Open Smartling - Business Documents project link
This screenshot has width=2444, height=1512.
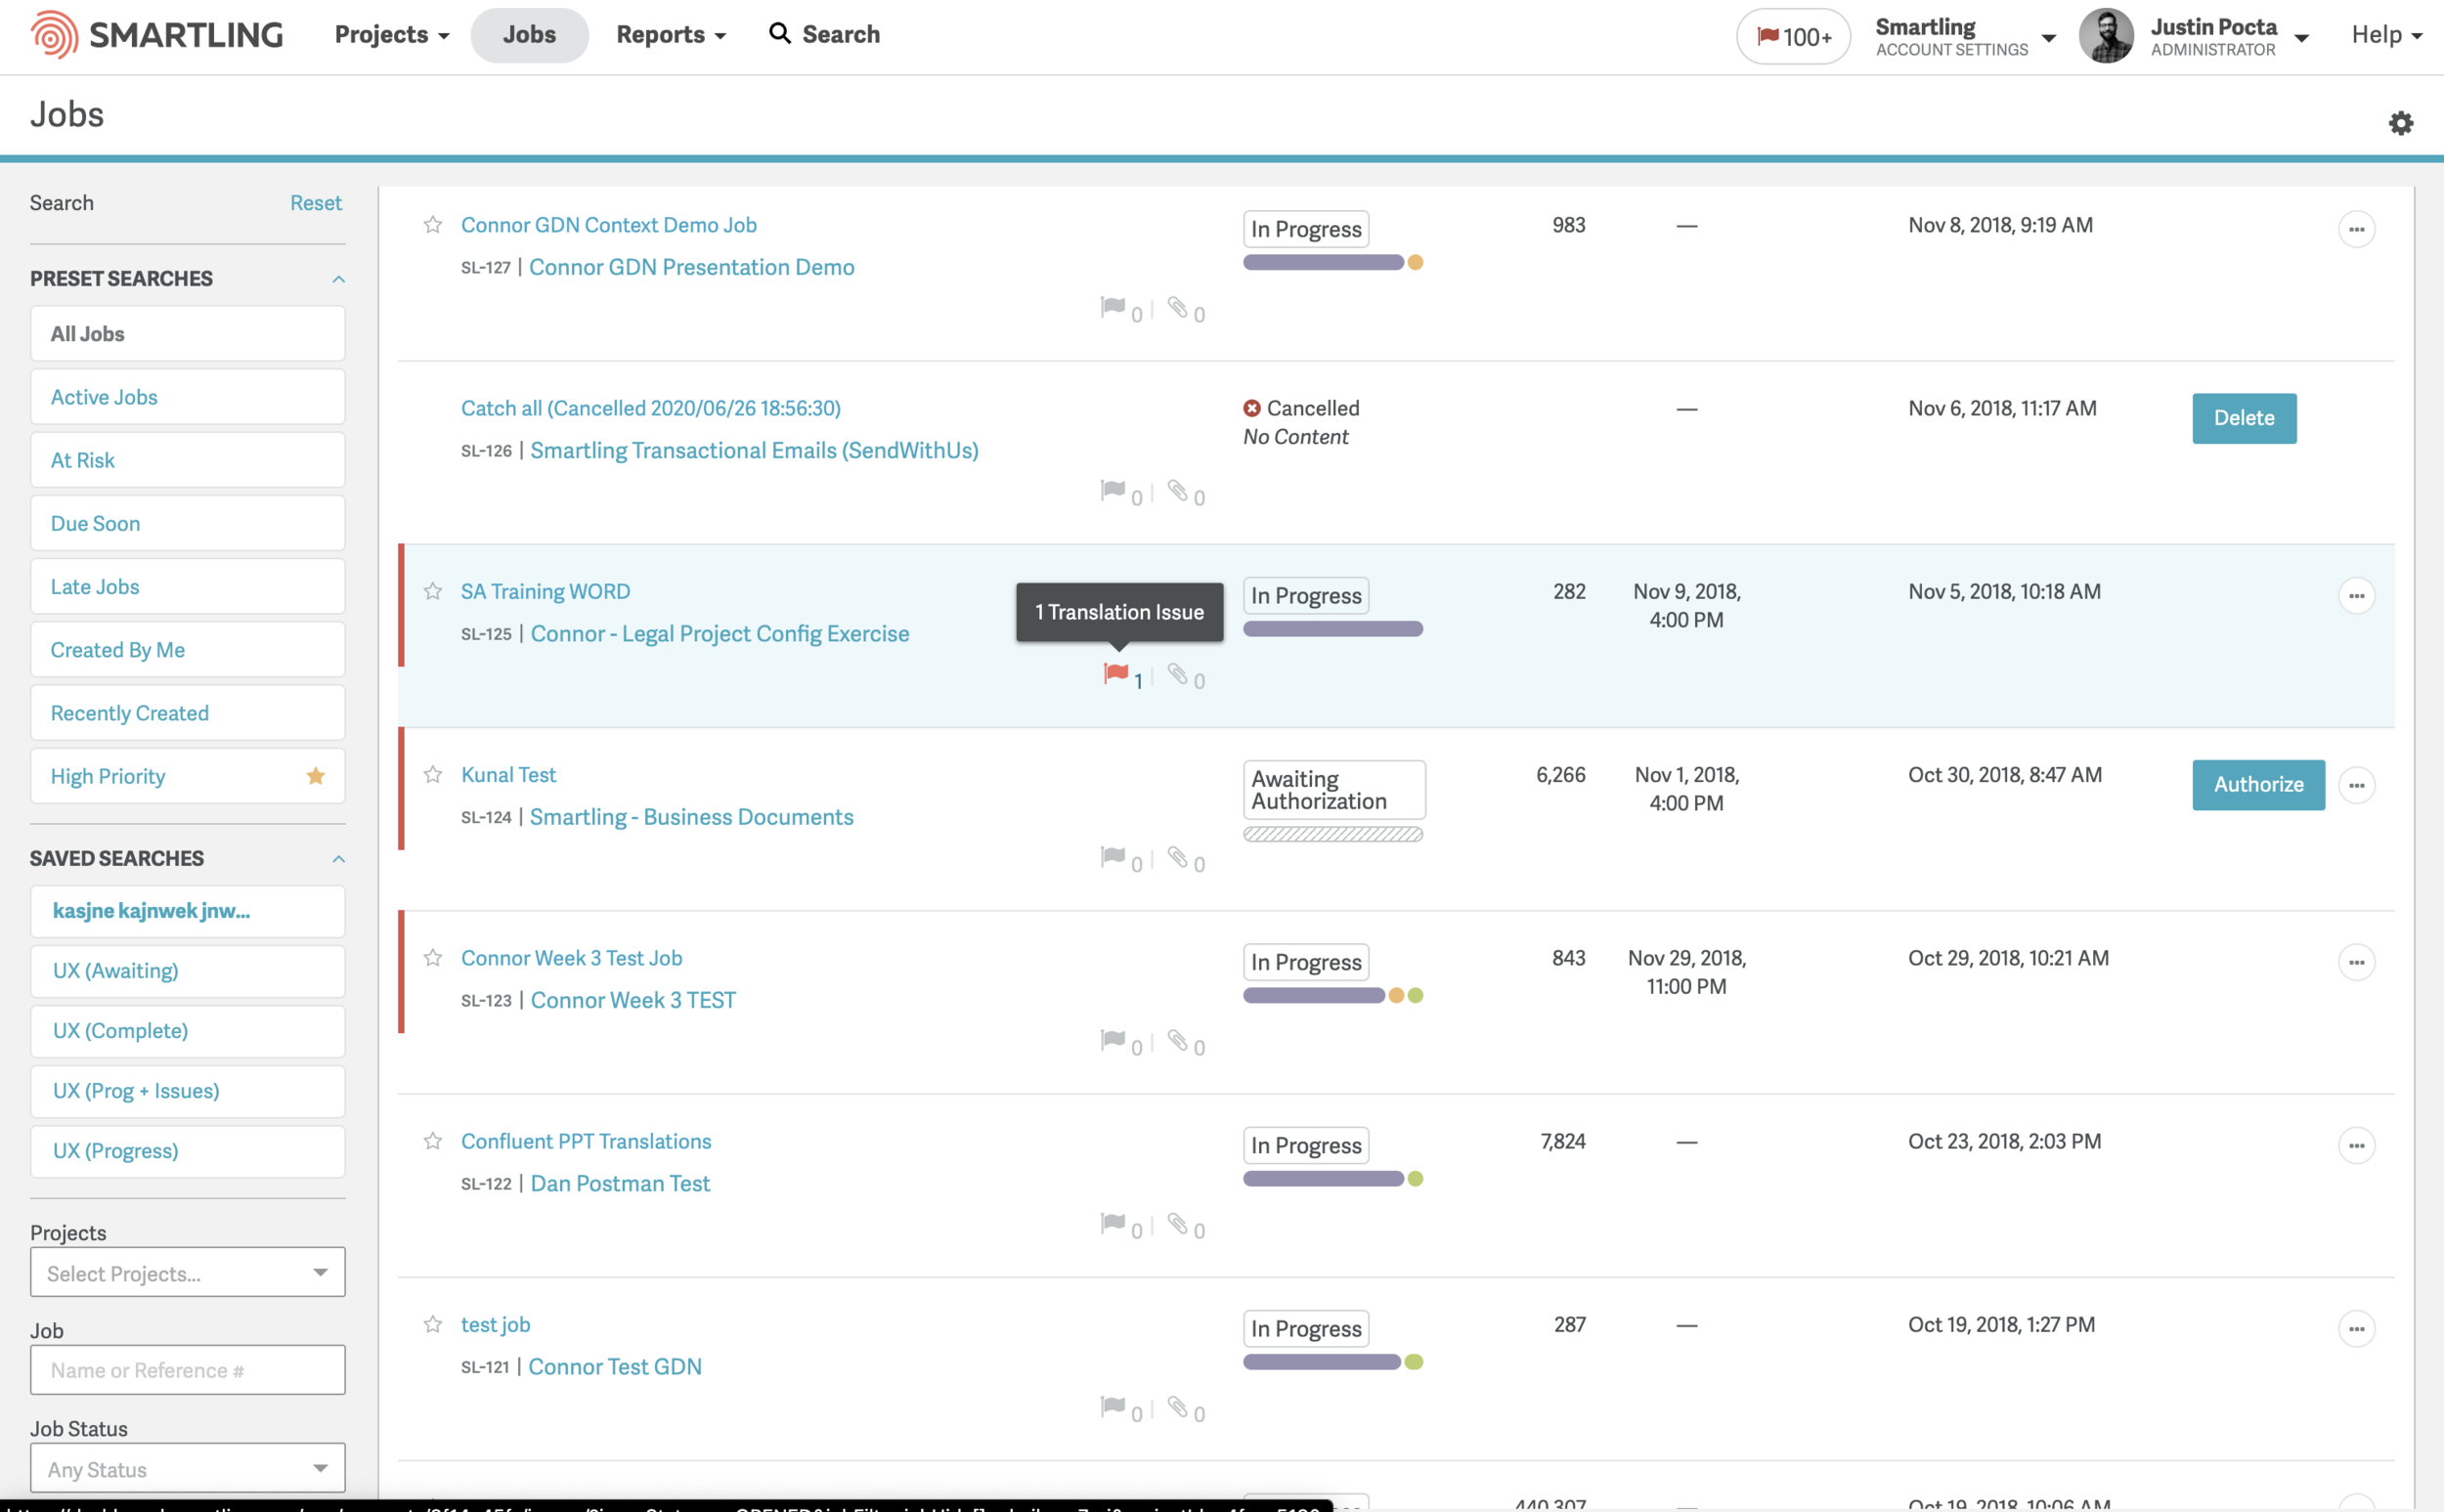click(x=692, y=817)
